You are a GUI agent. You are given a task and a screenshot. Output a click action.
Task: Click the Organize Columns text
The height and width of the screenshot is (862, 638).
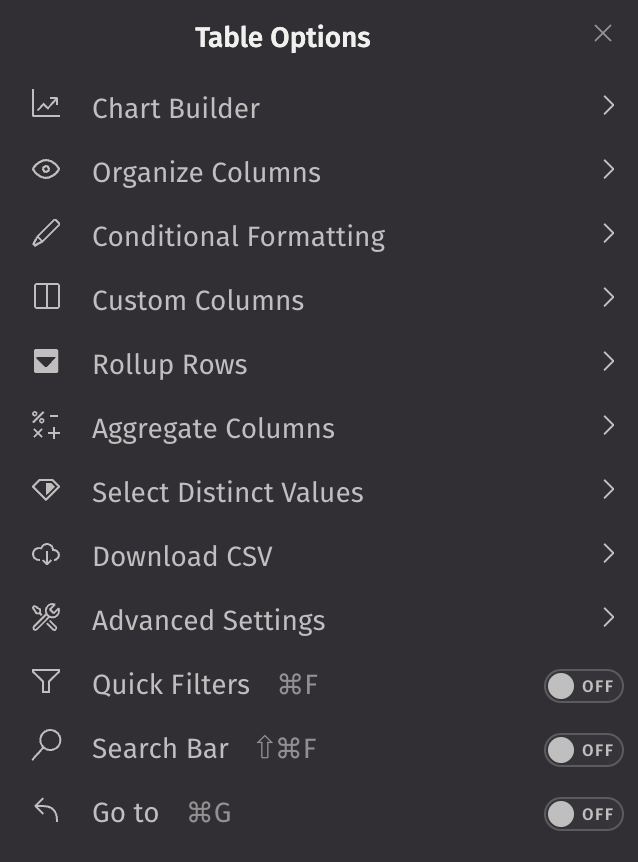tap(206, 172)
